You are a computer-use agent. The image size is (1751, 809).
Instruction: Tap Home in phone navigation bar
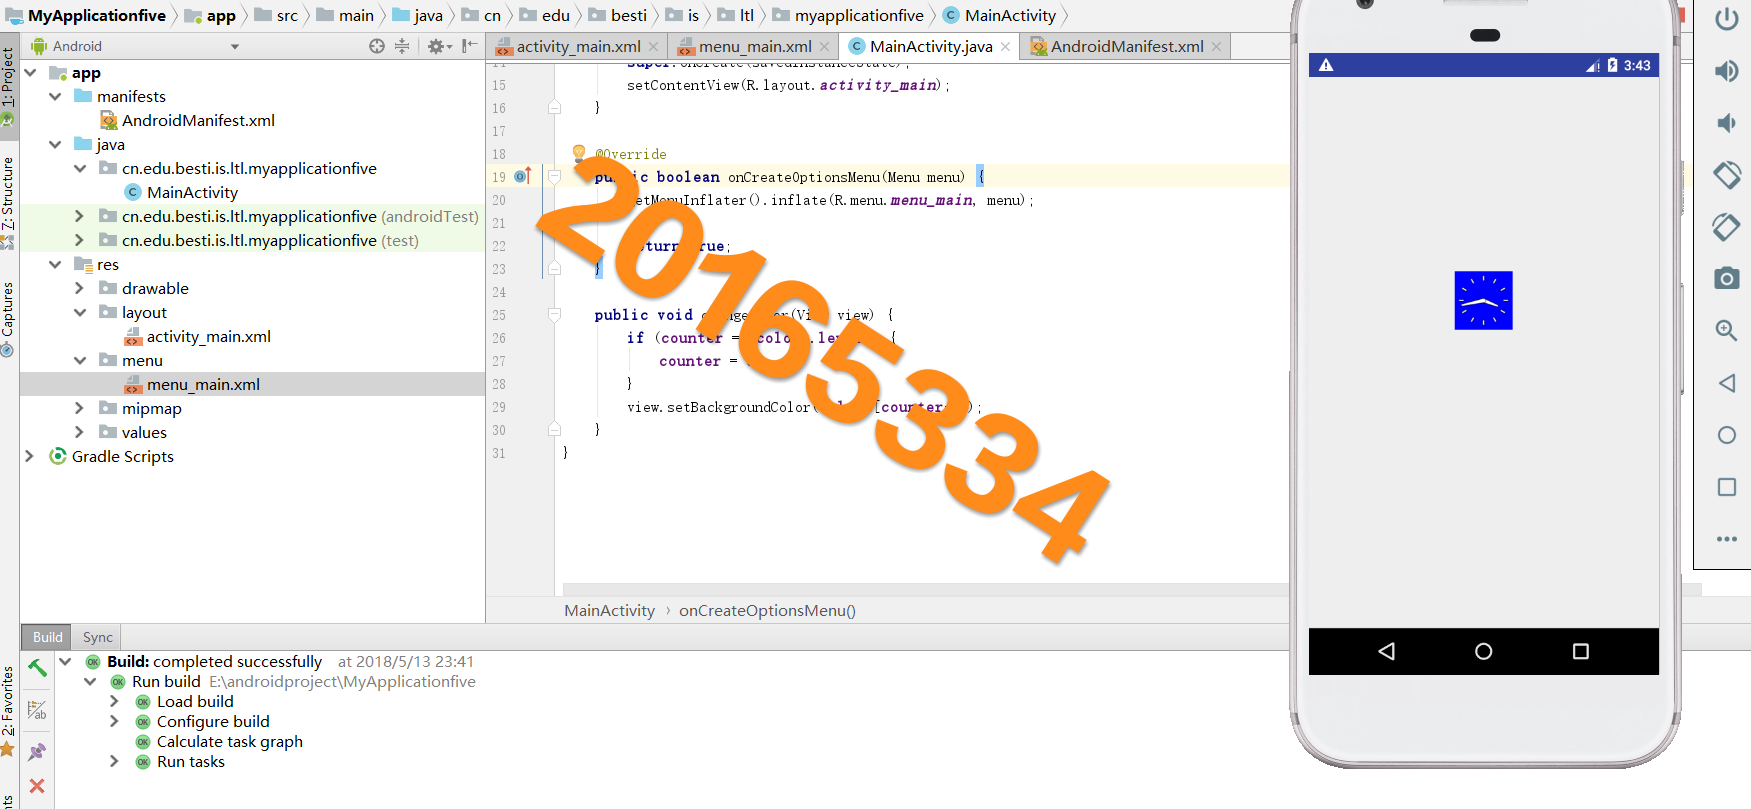pyautogui.click(x=1483, y=651)
